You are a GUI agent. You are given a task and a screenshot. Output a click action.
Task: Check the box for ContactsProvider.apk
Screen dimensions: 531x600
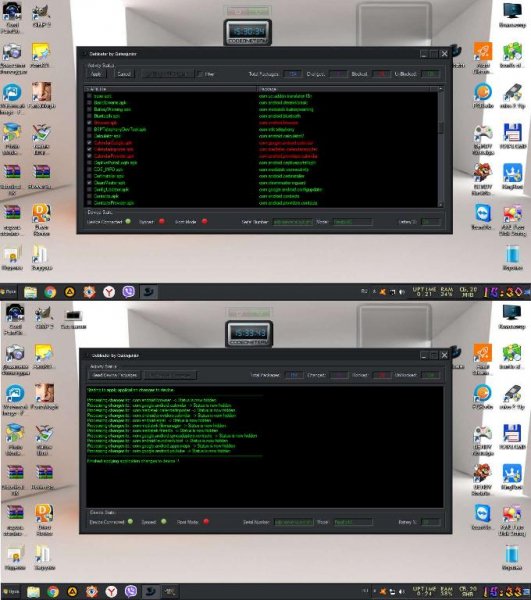pos(90,203)
